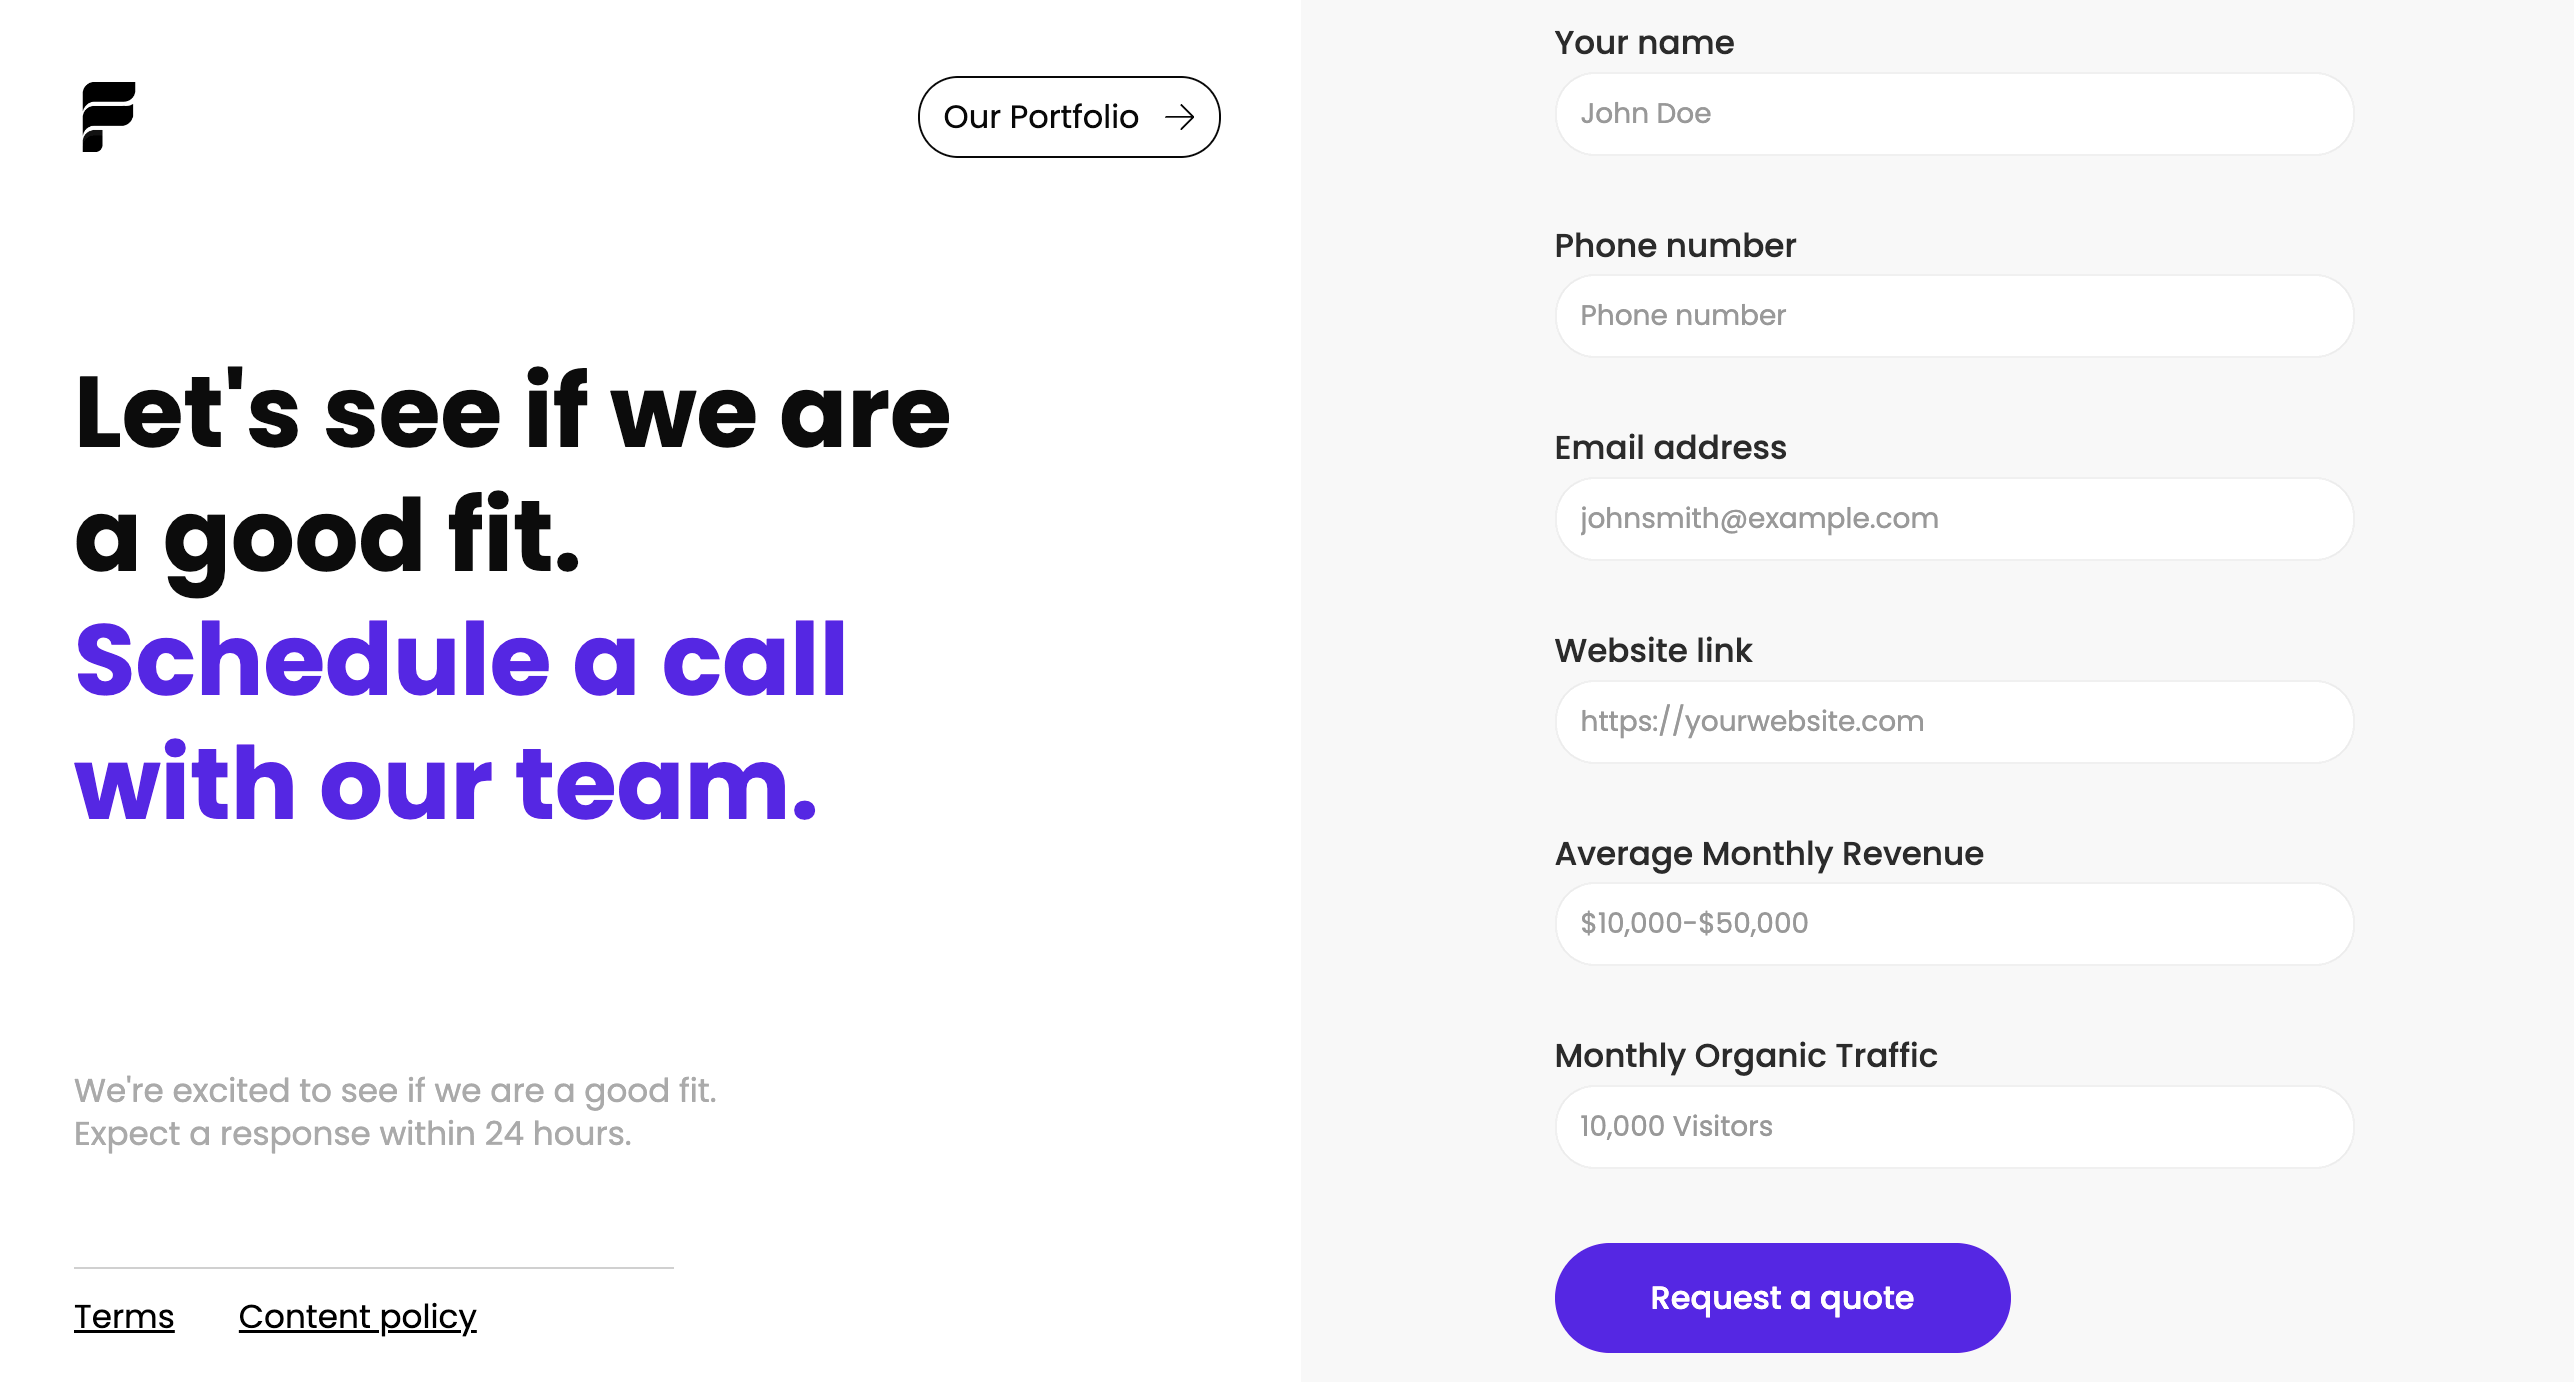
Task: Click the Content policy link
Action: coord(356,1316)
